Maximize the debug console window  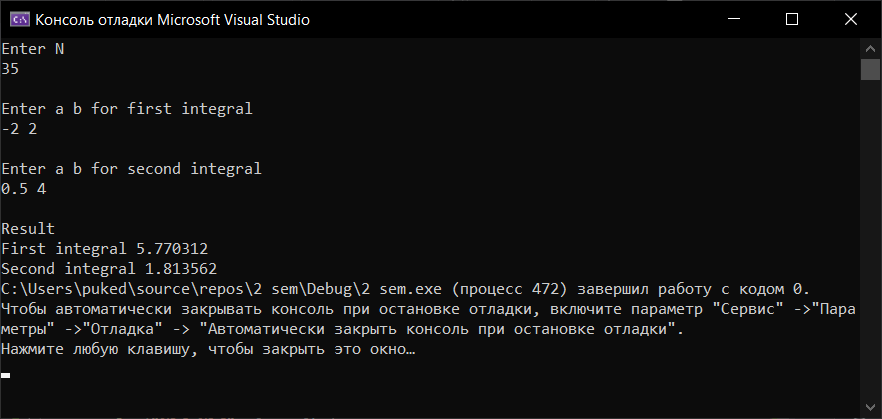(792, 19)
